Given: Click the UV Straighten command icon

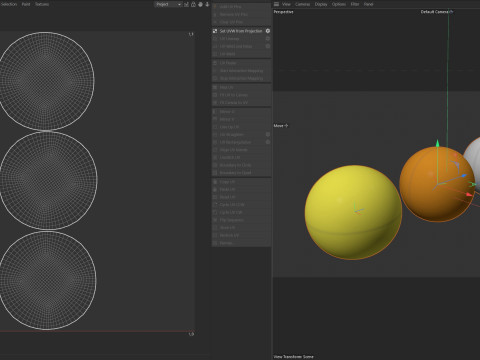Looking at the screenshot, I should pos(215,134).
